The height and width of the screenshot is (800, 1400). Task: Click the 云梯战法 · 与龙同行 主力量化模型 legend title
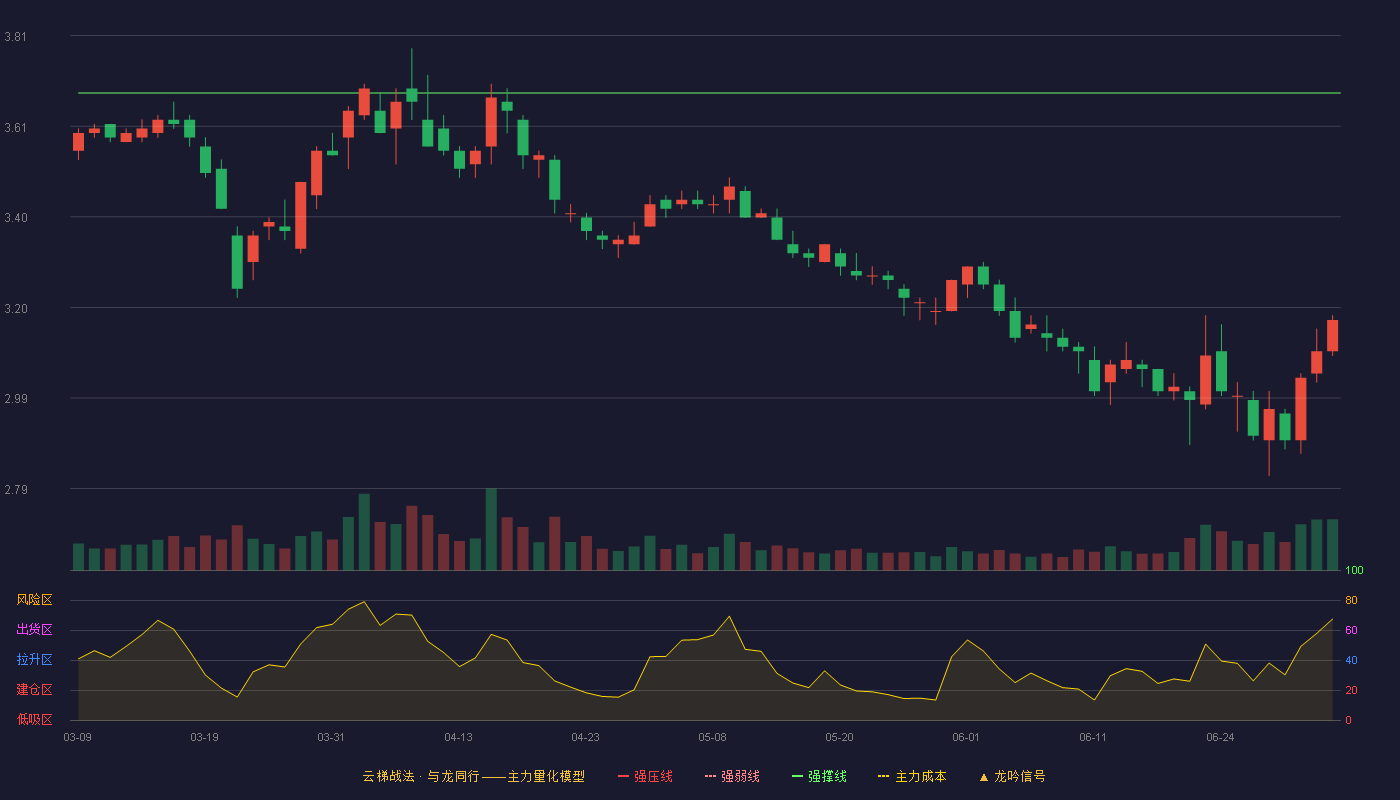[x=473, y=776]
